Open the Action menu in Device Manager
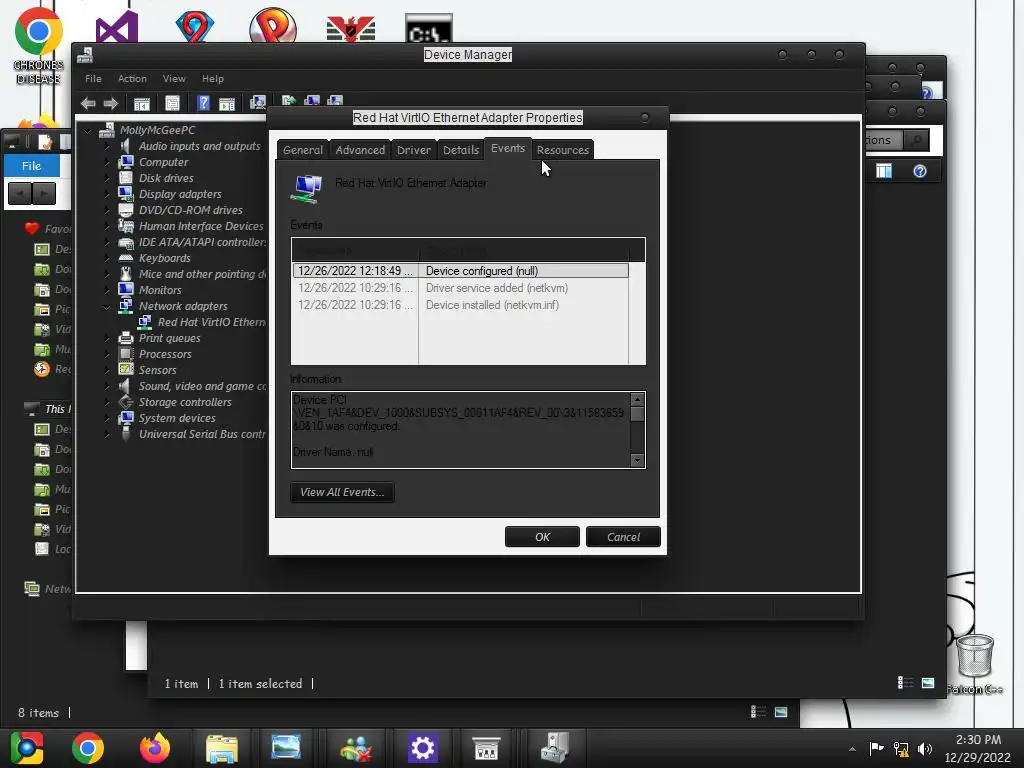The width and height of the screenshot is (1024, 768). tap(132, 78)
